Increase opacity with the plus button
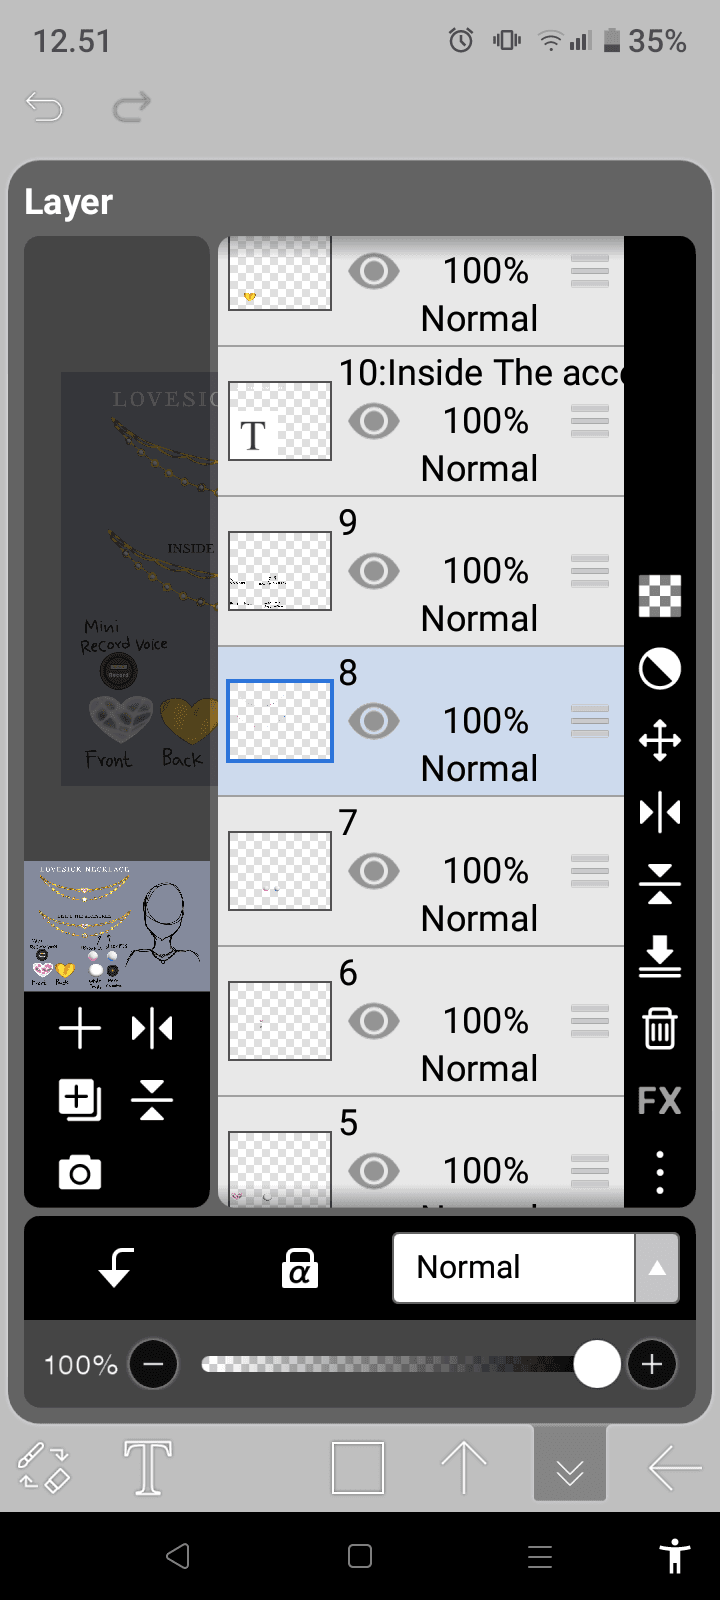720x1600 pixels. click(652, 1365)
